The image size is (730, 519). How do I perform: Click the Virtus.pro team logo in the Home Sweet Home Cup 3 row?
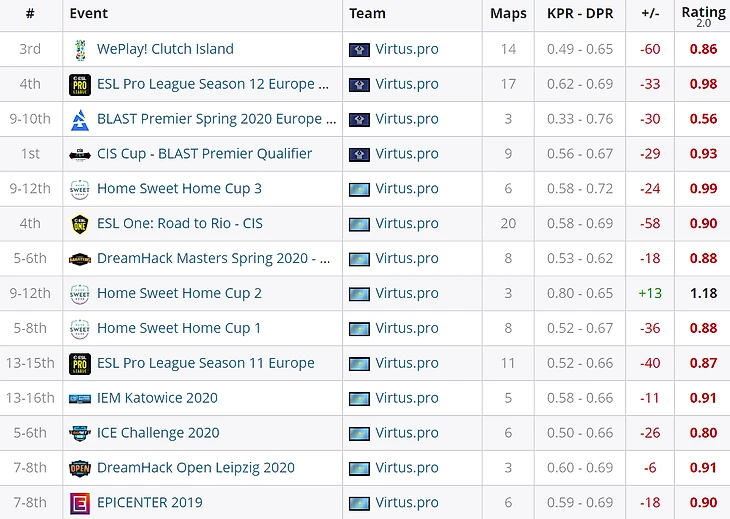pyautogui.click(x=360, y=189)
